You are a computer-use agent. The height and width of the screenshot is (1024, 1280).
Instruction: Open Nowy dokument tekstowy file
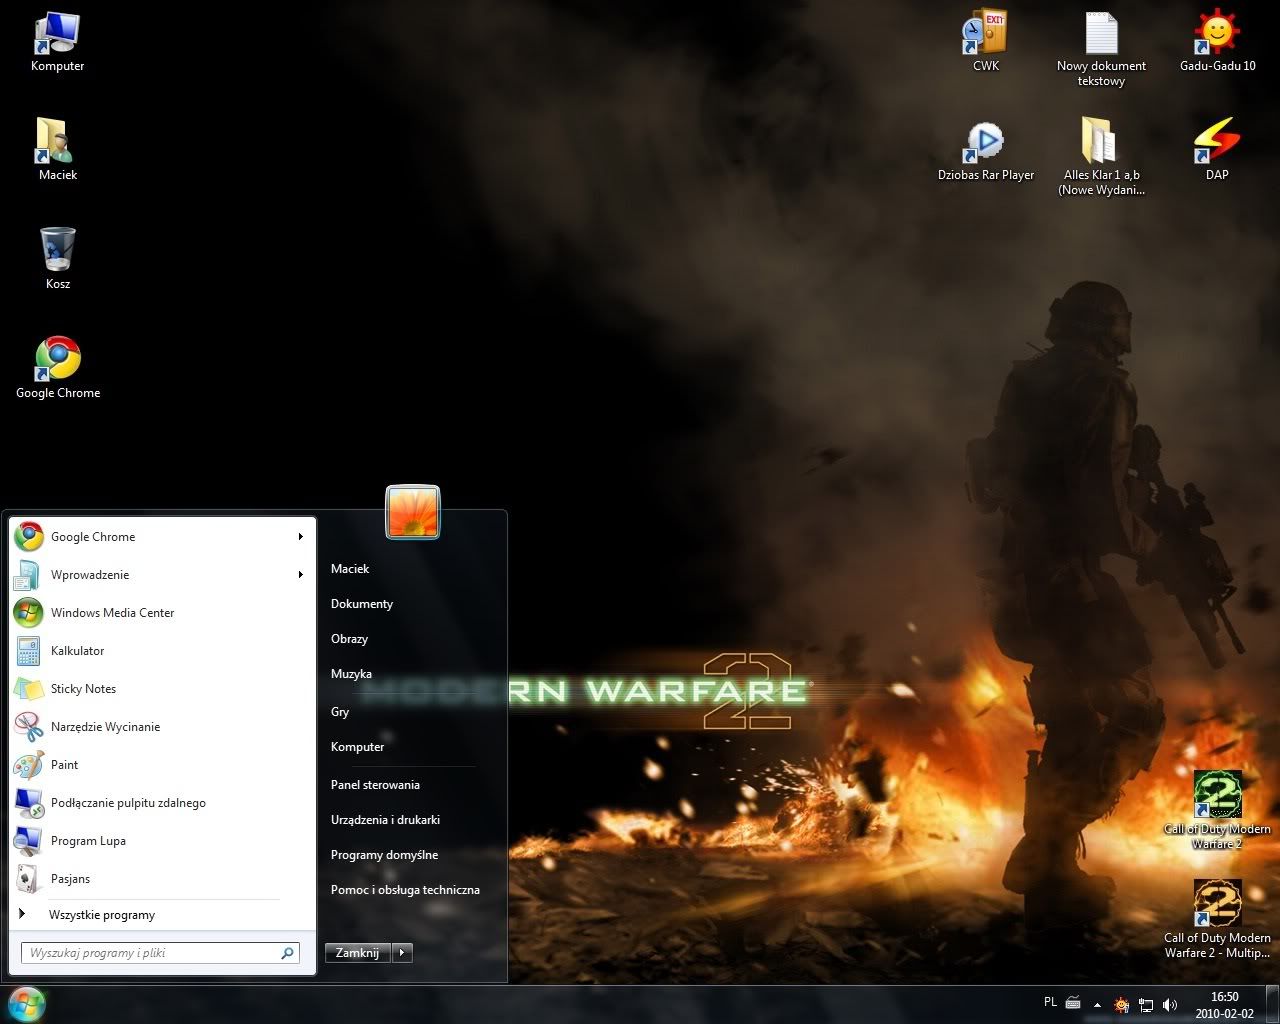click(x=1101, y=49)
